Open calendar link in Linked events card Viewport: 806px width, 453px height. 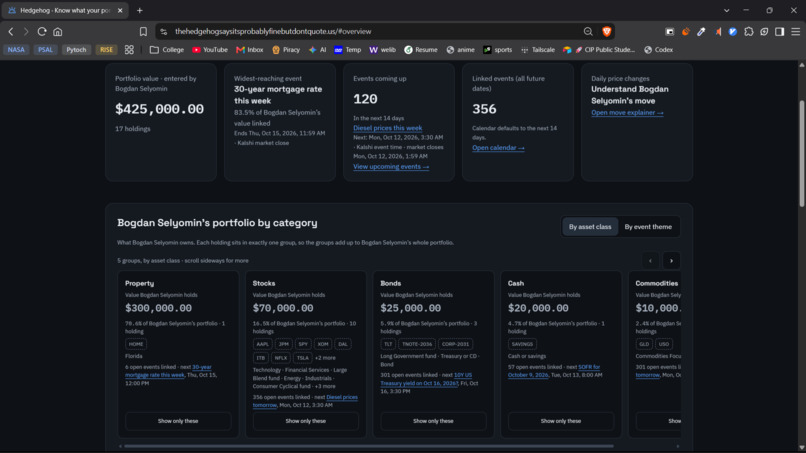coord(498,148)
